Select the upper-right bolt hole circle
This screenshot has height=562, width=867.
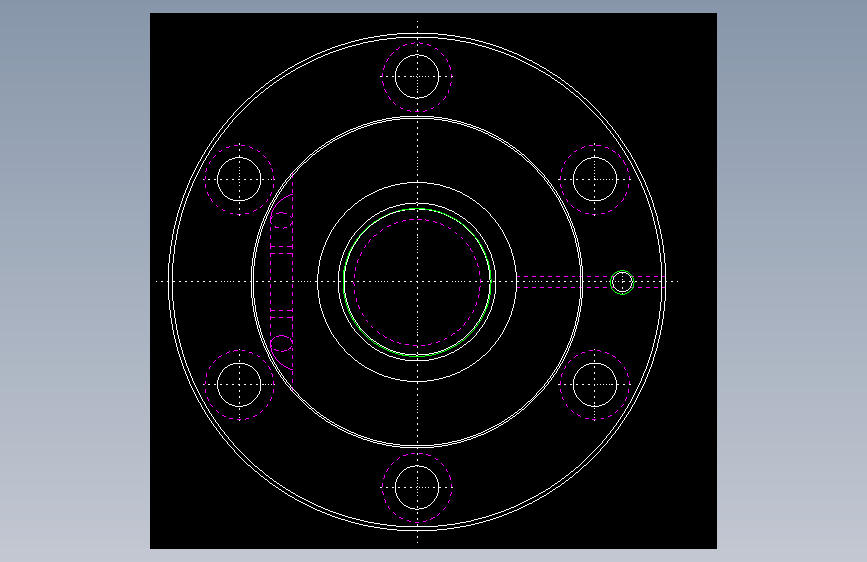click(x=595, y=179)
